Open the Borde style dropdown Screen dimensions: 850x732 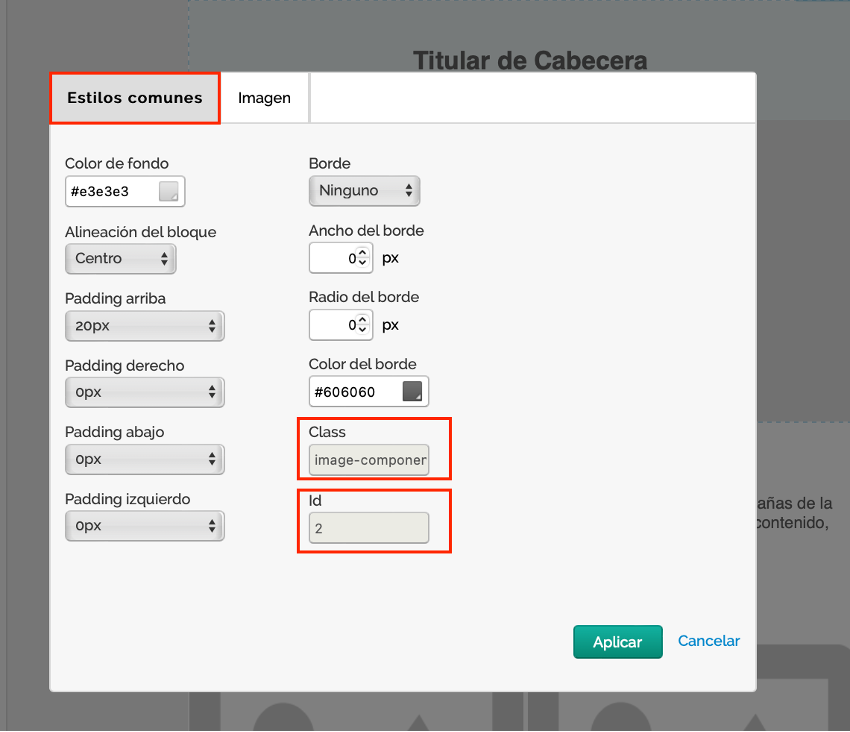pos(364,190)
